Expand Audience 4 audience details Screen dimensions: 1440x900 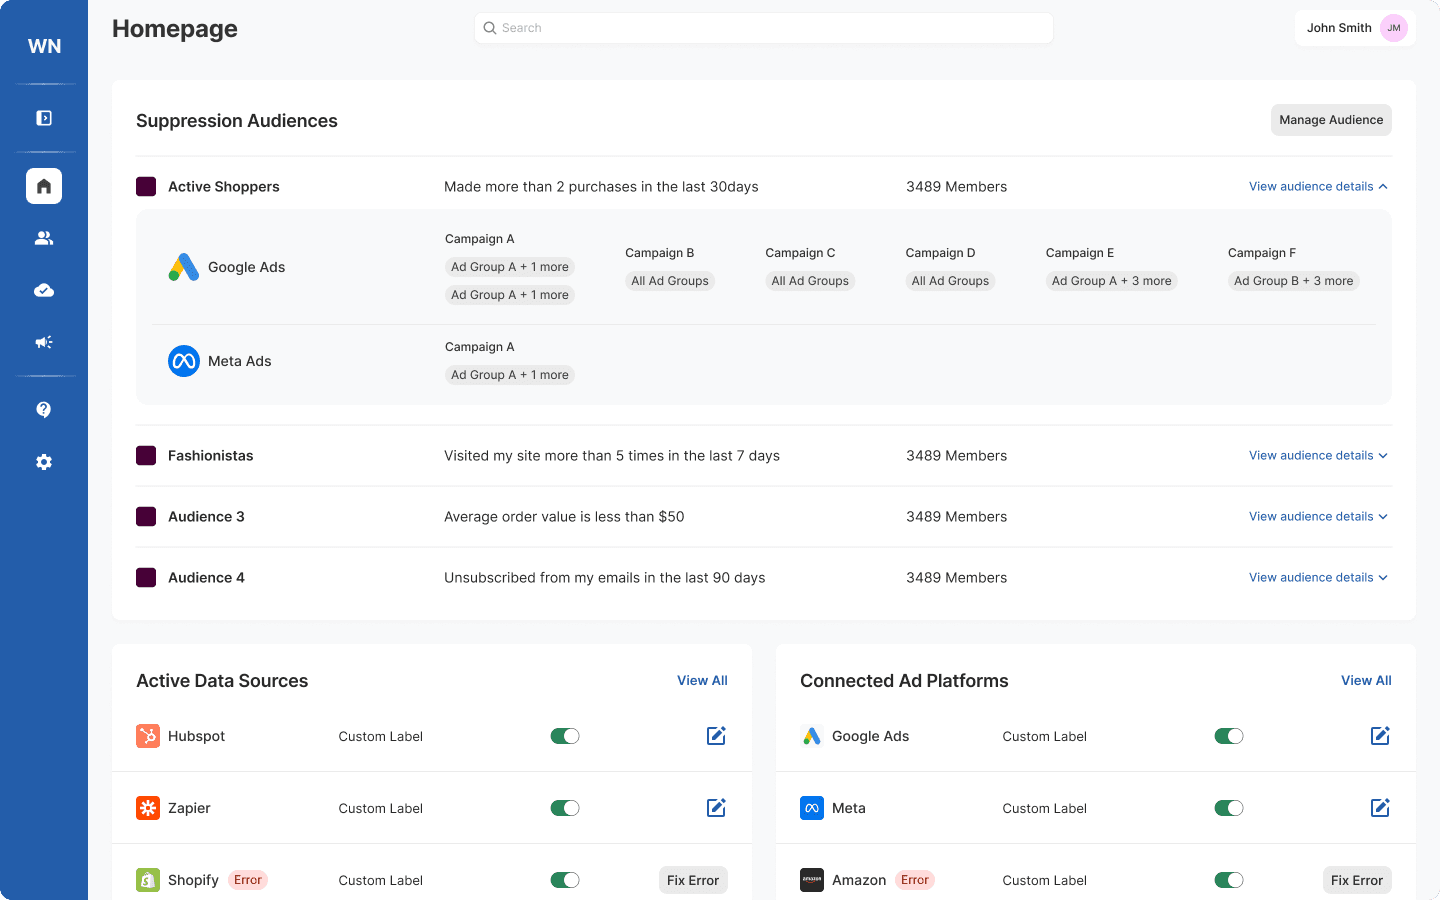coord(1318,578)
